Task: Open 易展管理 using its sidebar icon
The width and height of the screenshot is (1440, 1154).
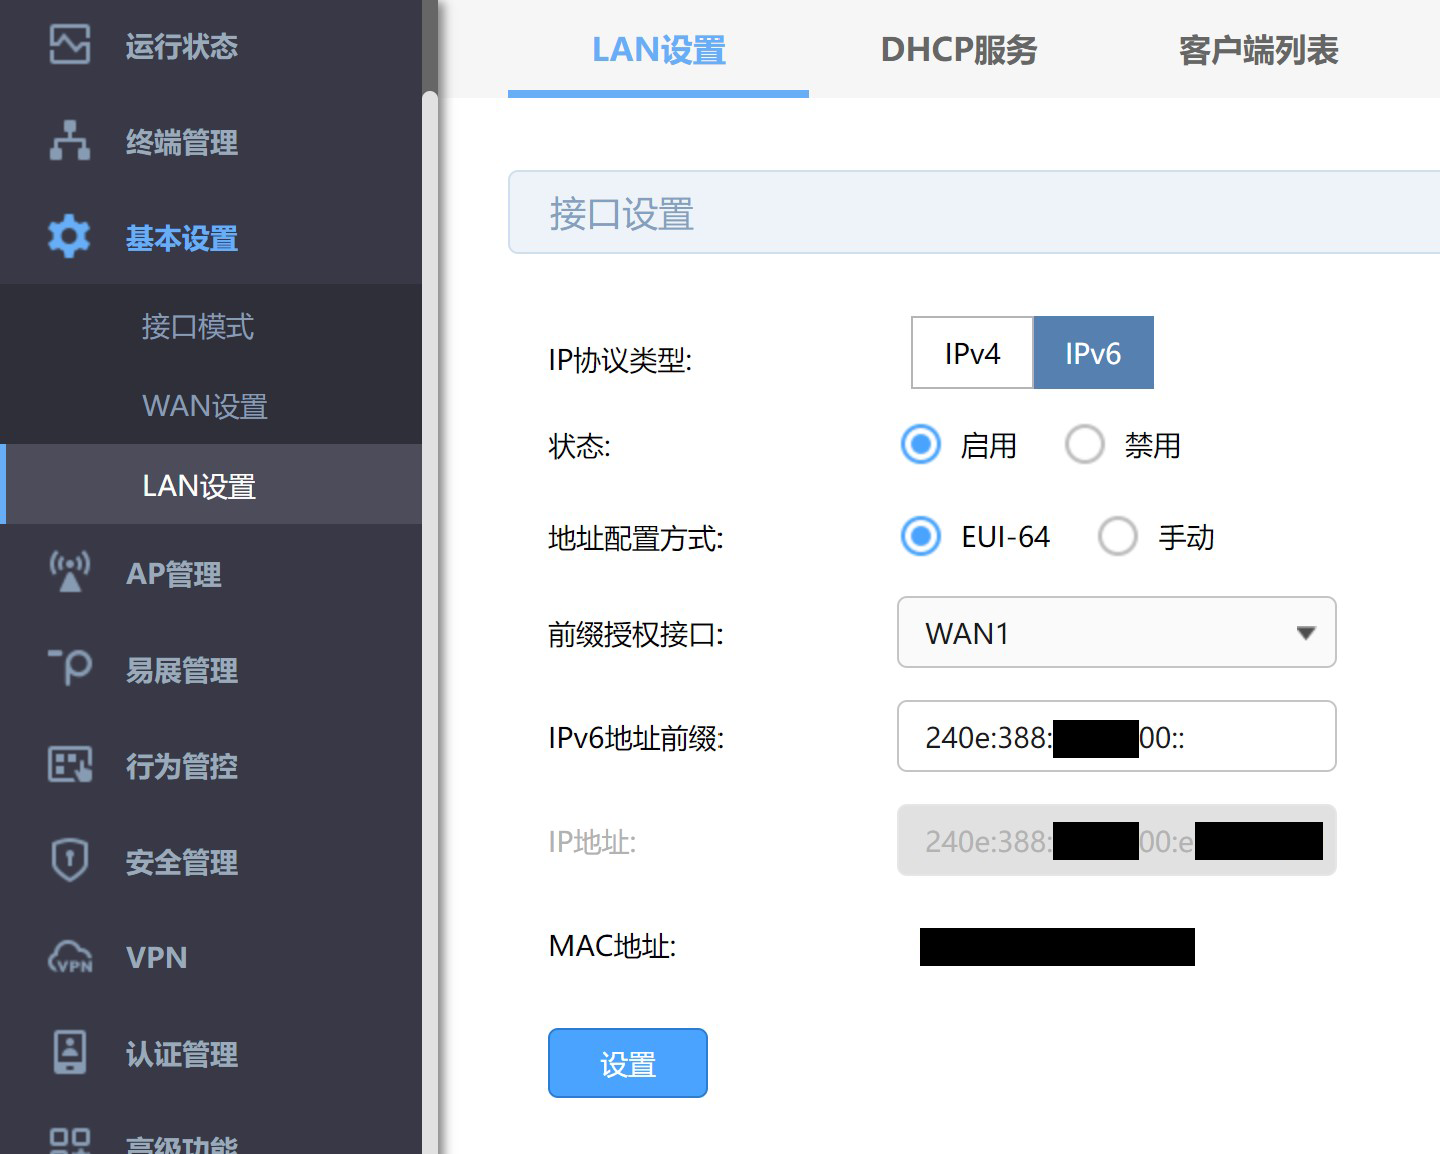Action: [x=70, y=667]
